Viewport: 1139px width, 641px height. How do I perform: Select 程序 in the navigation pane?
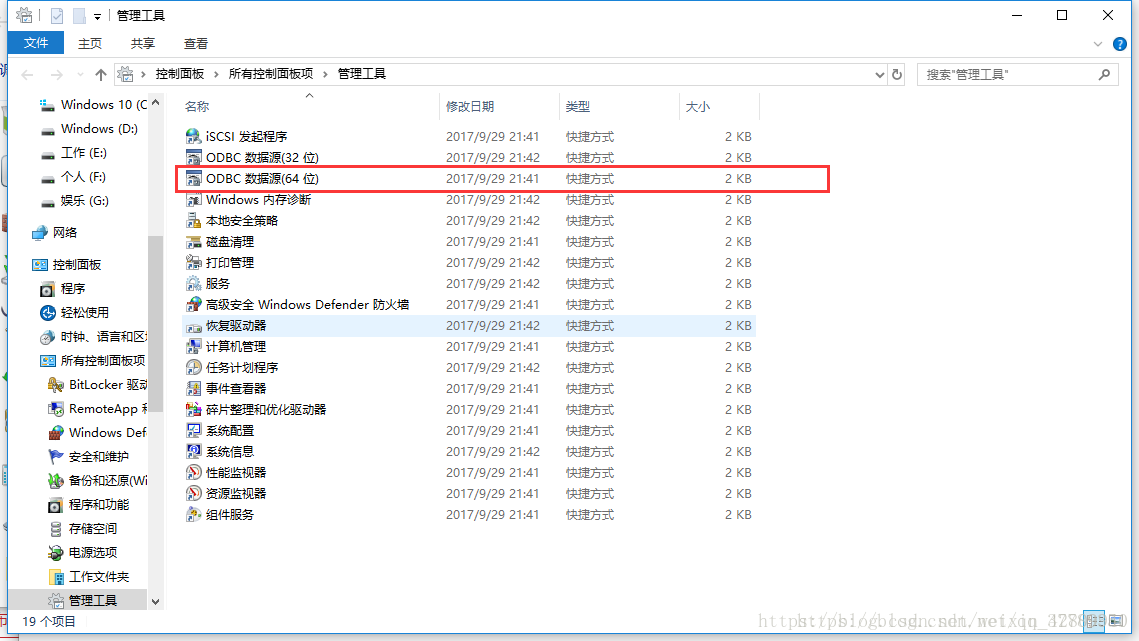[62, 289]
